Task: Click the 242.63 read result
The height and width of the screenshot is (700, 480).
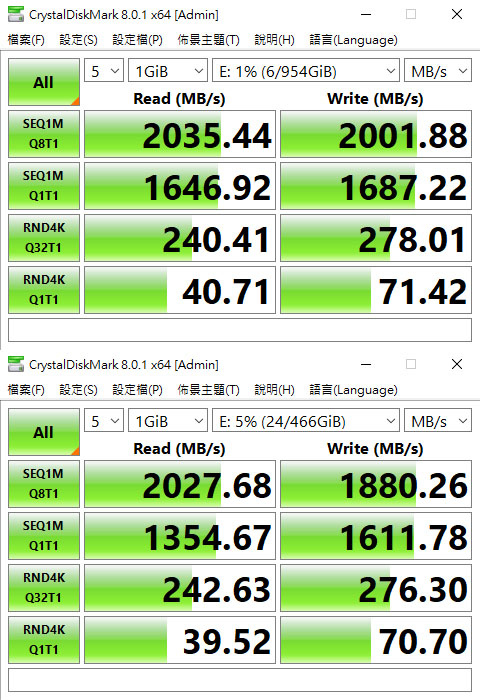Action: (180, 588)
